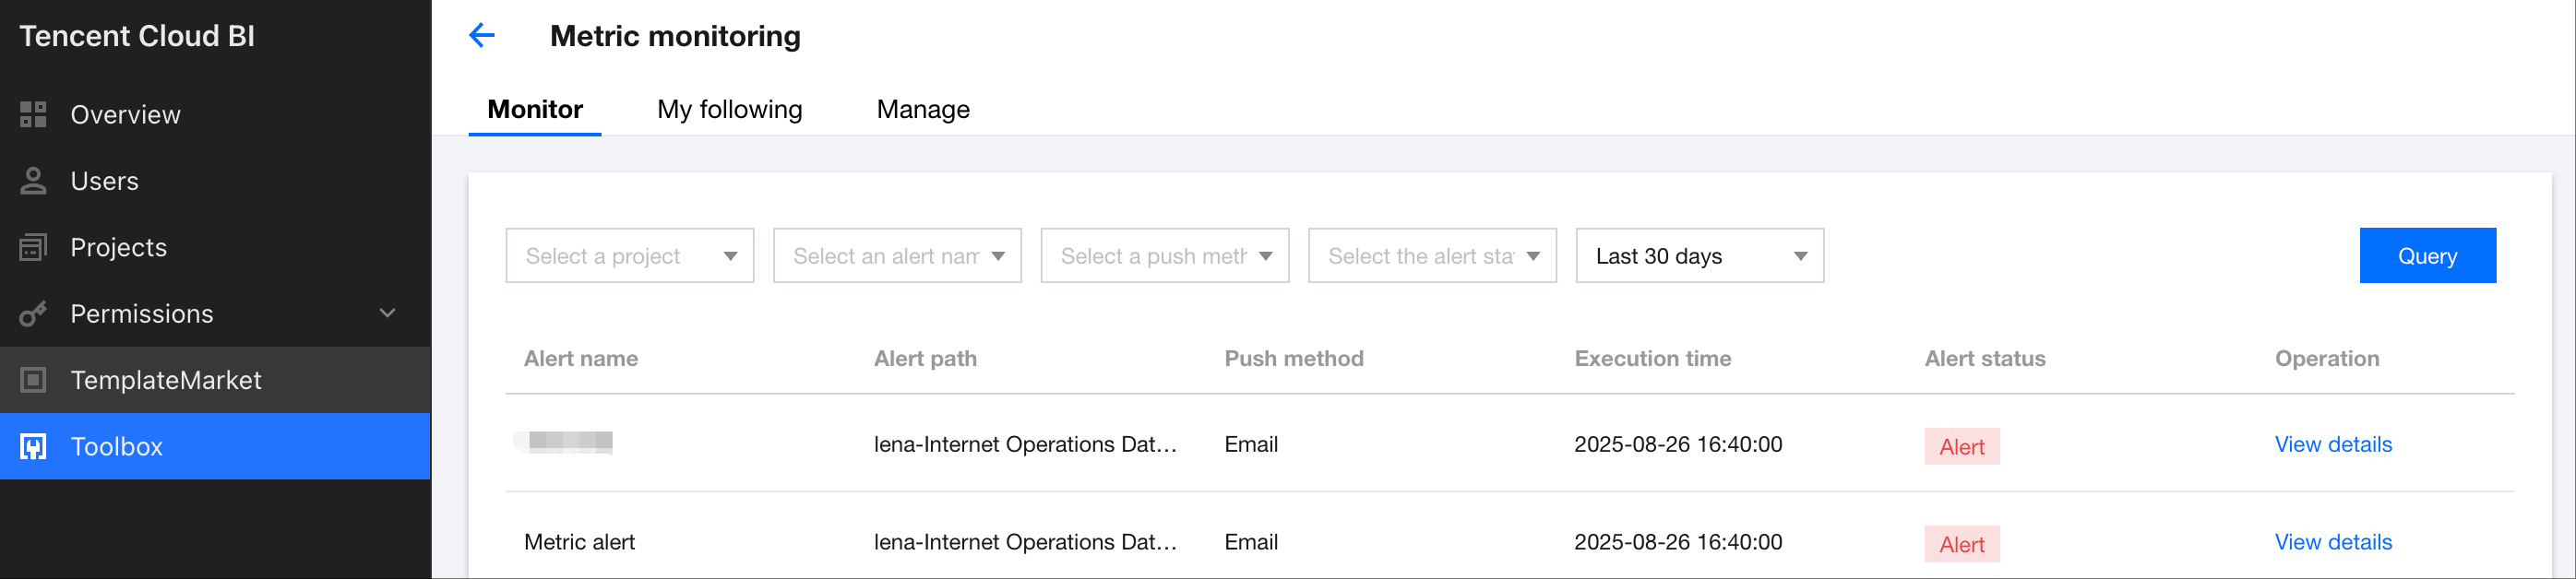This screenshot has width=2576, height=579.
Task: Expand the Permissions menu chevron
Action: tap(388, 314)
